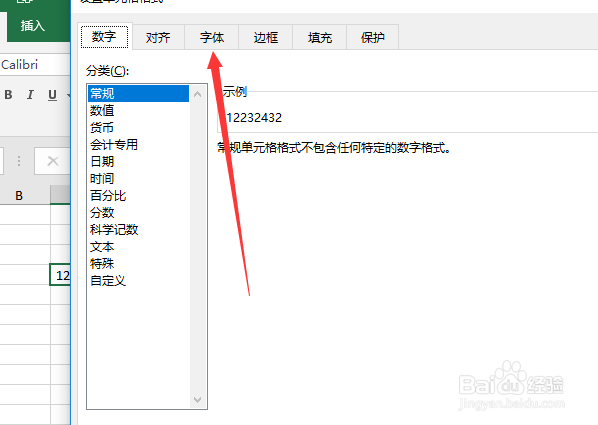Click the Calibri font name box
The image size is (598, 425).
(x=34, y=64)
